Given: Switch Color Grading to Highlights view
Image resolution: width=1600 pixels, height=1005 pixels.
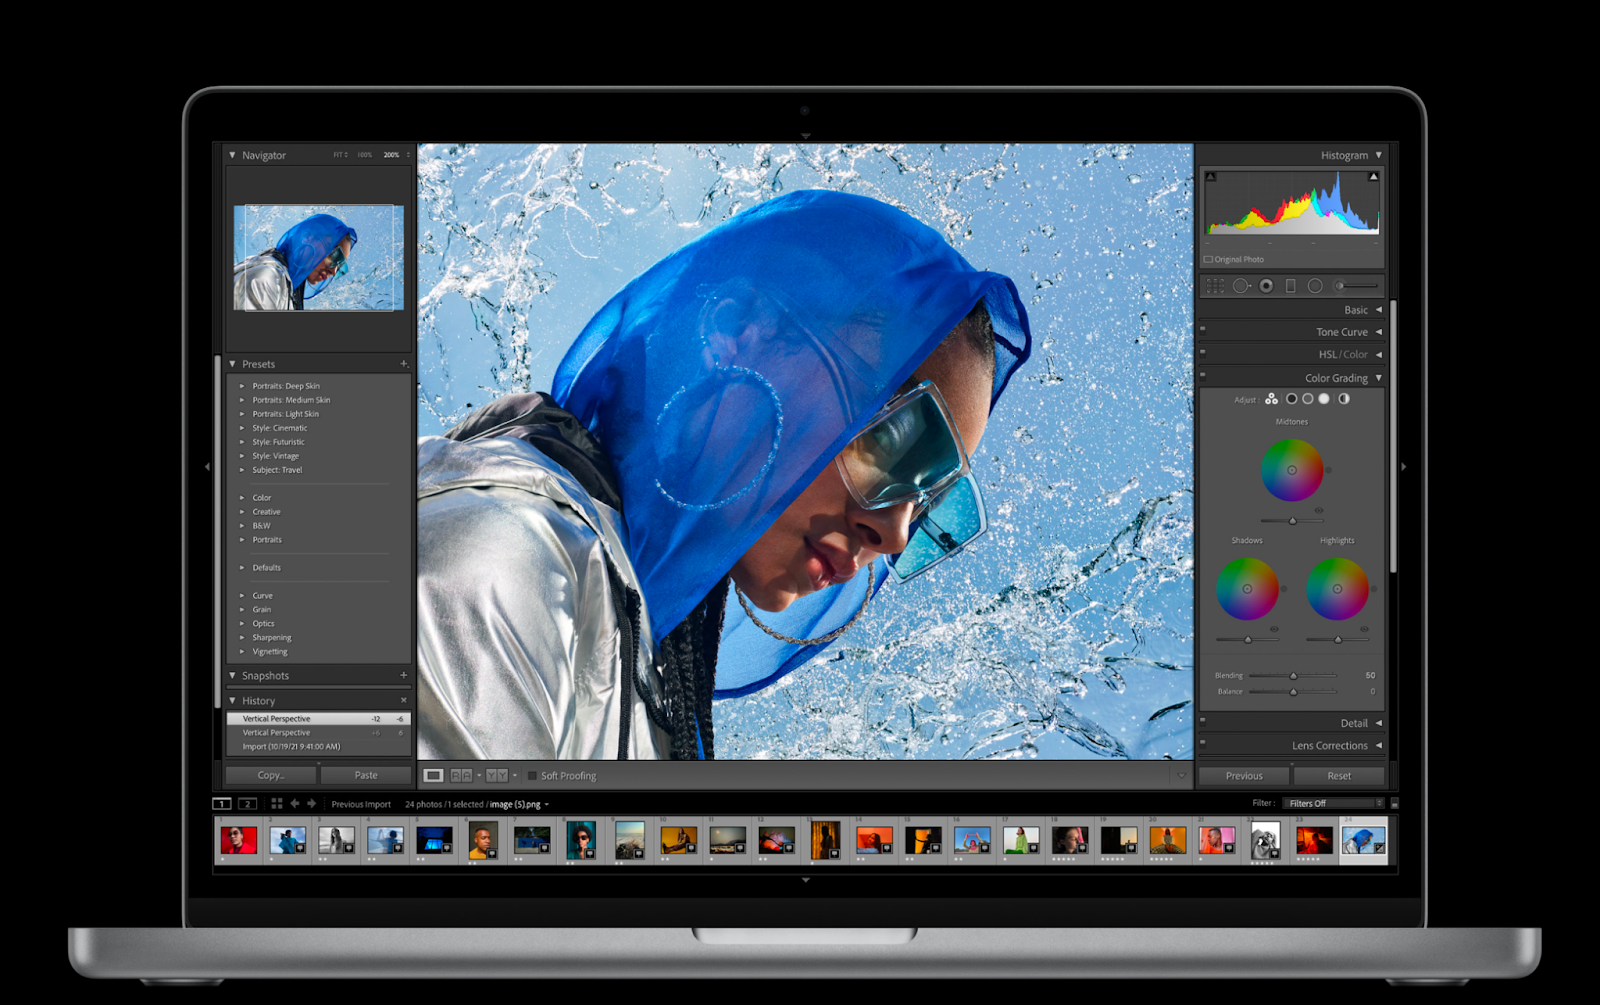Looking at the screenshot, I should pos(1324,399).
